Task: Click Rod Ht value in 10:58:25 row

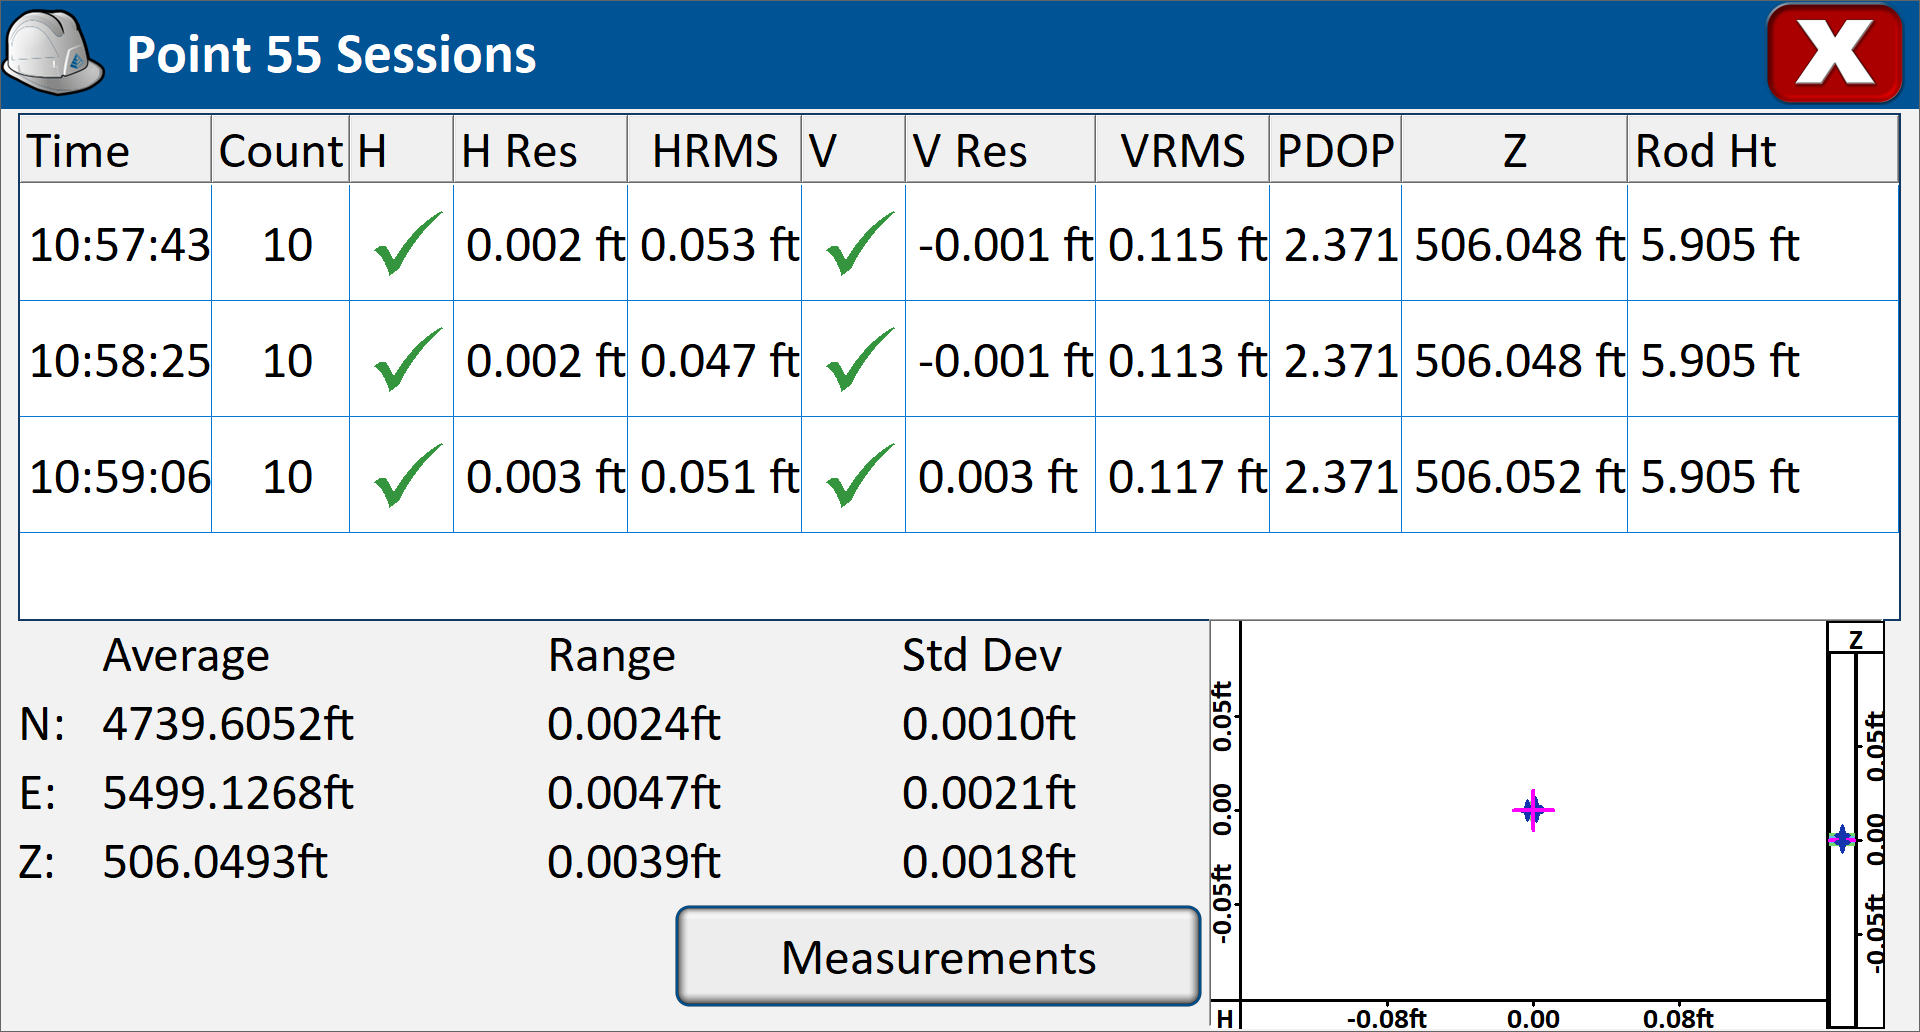Action: (x=1720, y=361)
